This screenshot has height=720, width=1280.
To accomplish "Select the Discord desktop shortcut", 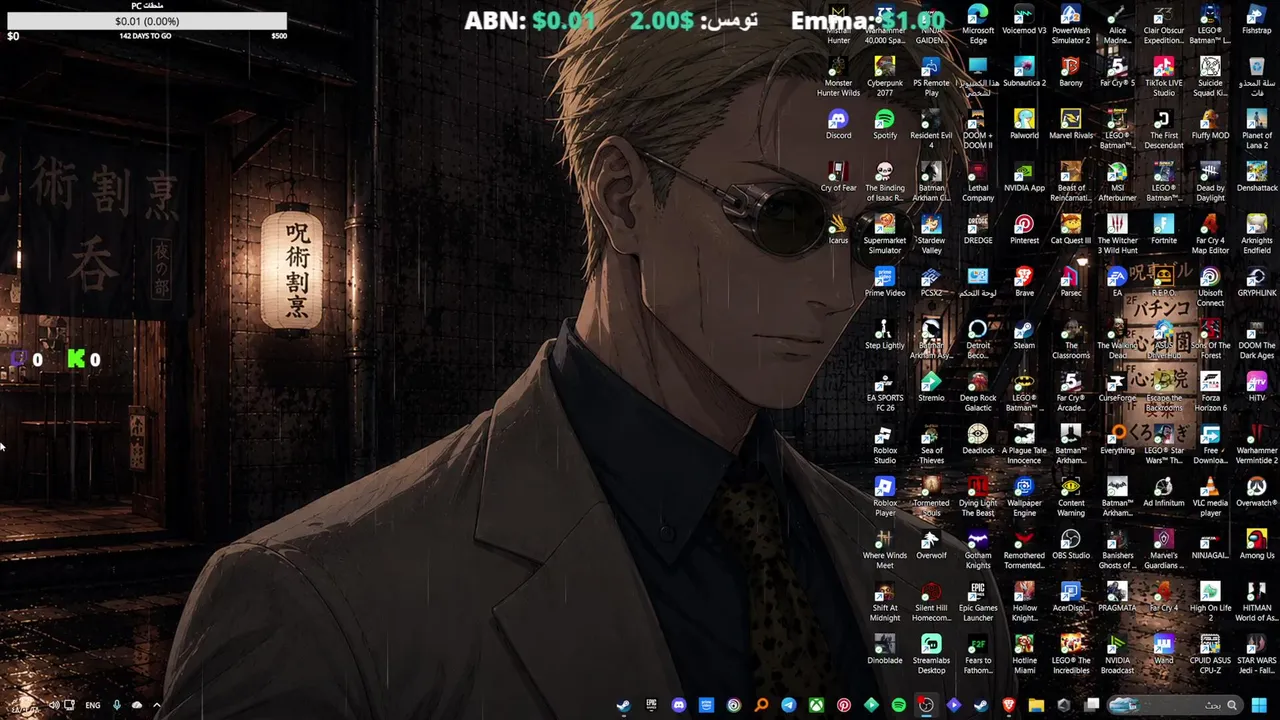I will [x=838, y=124].
